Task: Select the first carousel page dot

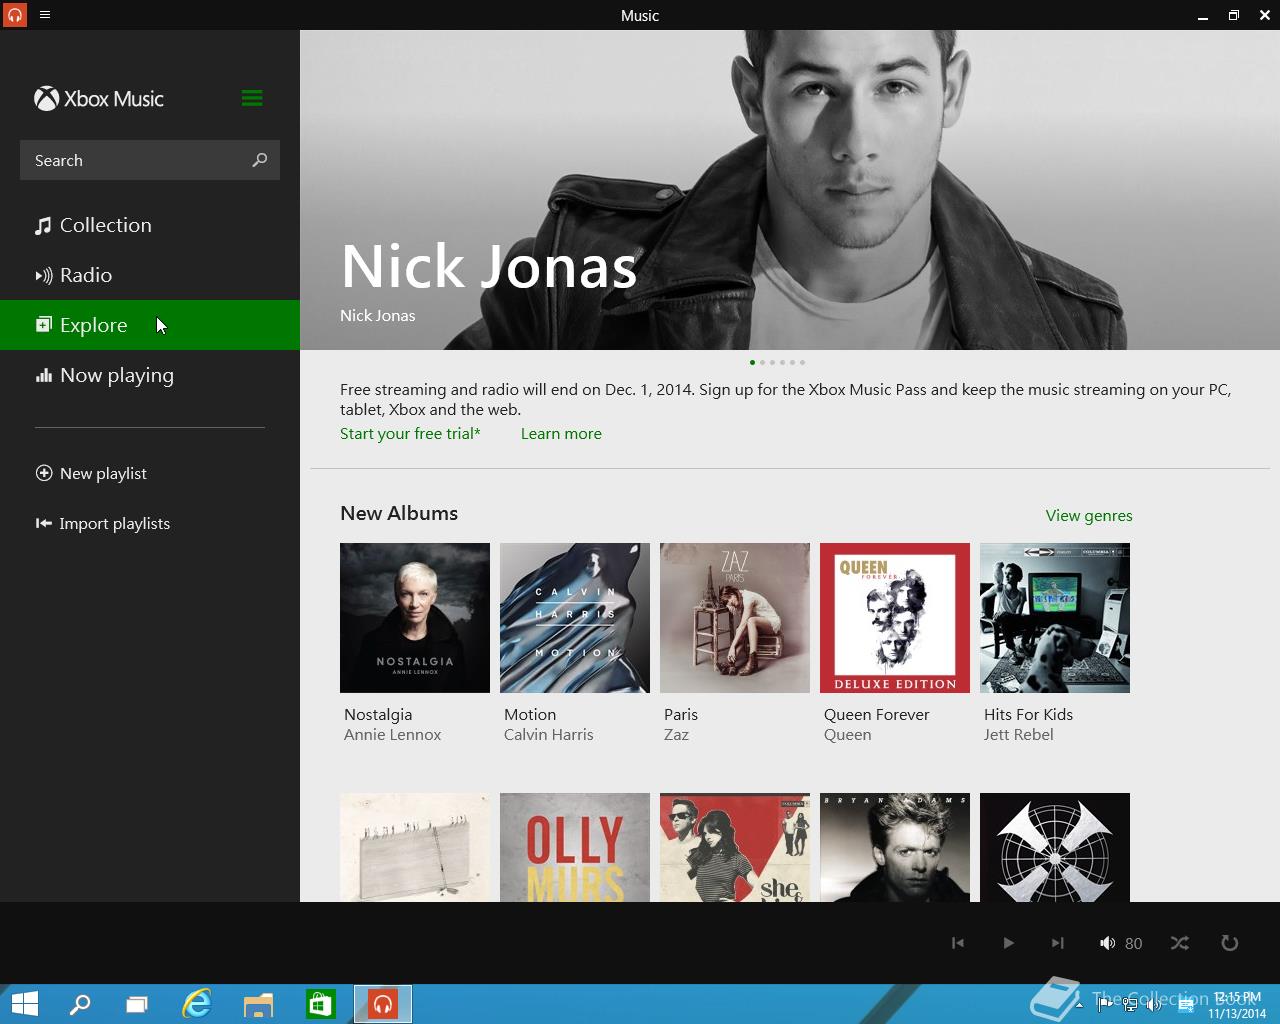Action: click(x=752, y=362)
